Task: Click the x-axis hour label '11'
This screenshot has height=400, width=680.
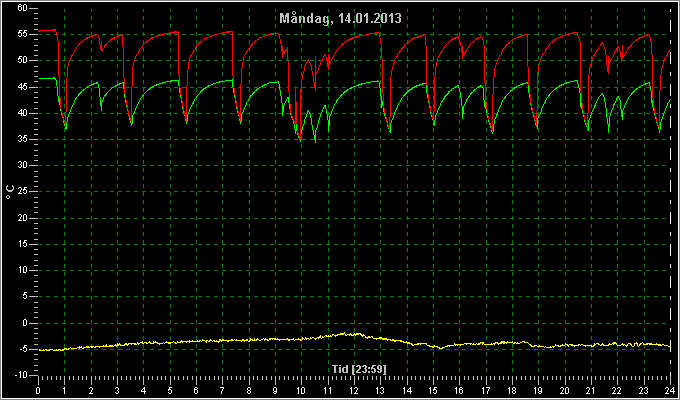Action: [x=328, y=390]
